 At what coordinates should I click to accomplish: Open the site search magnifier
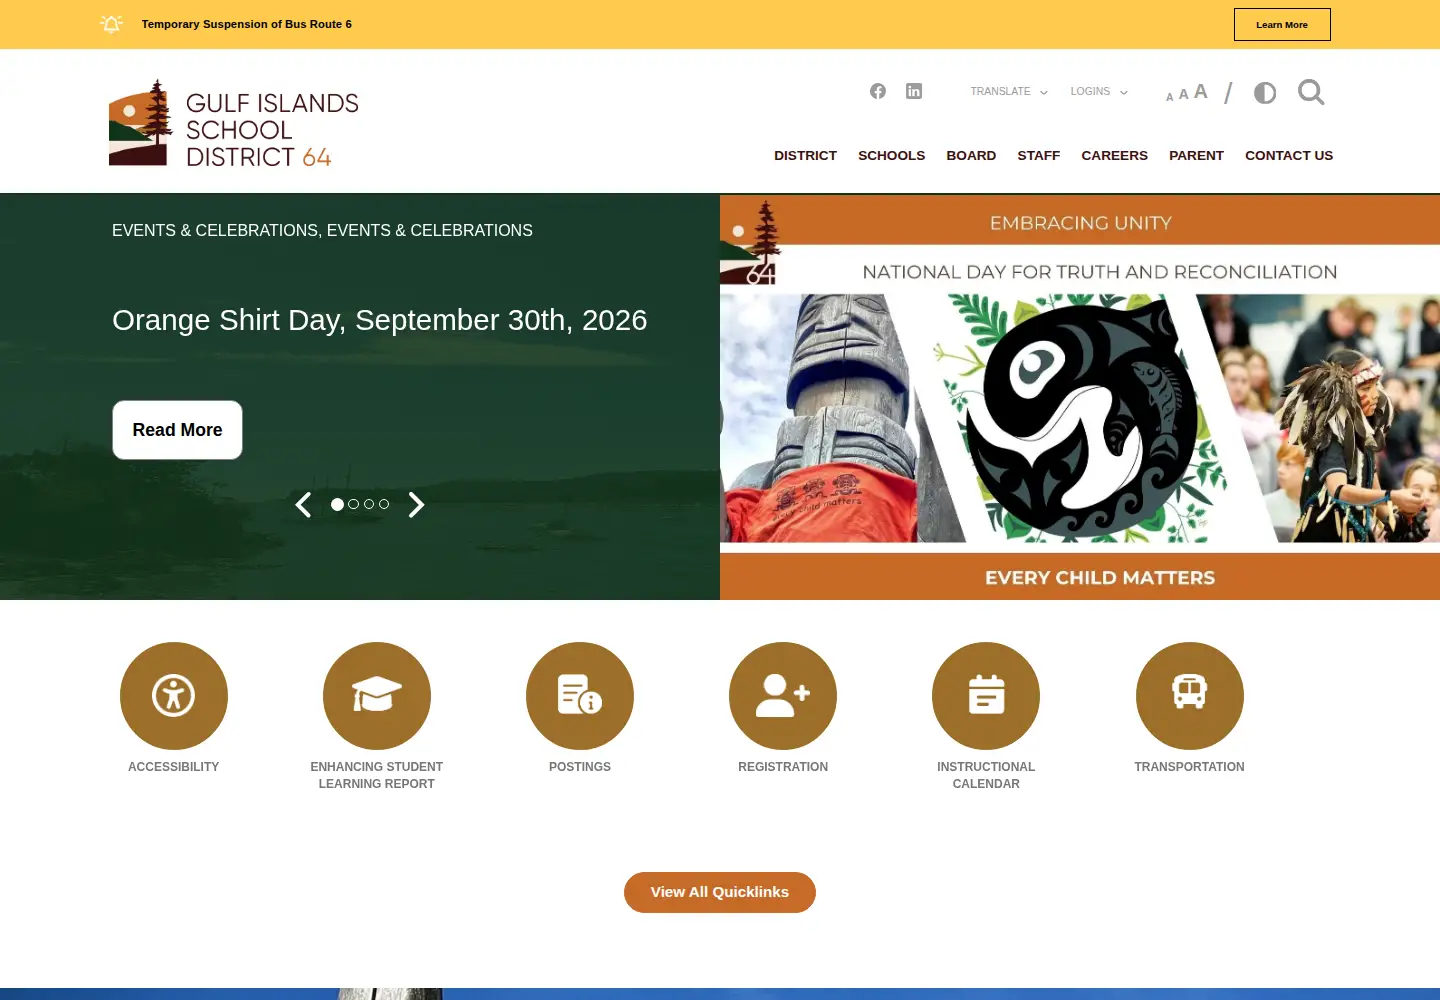(1311, 92)
